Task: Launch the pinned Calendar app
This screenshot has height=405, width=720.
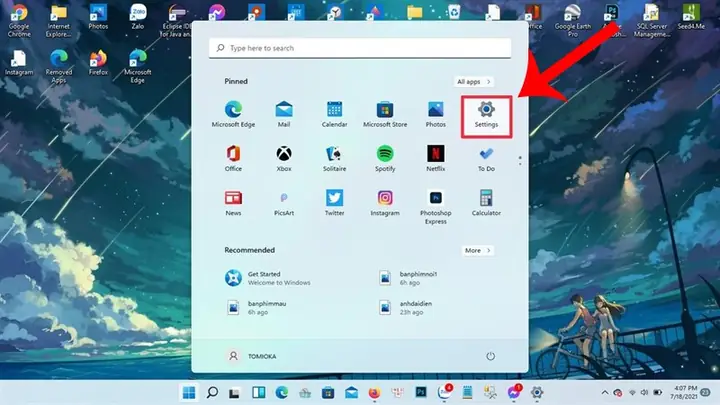Action: click(334, 114)
